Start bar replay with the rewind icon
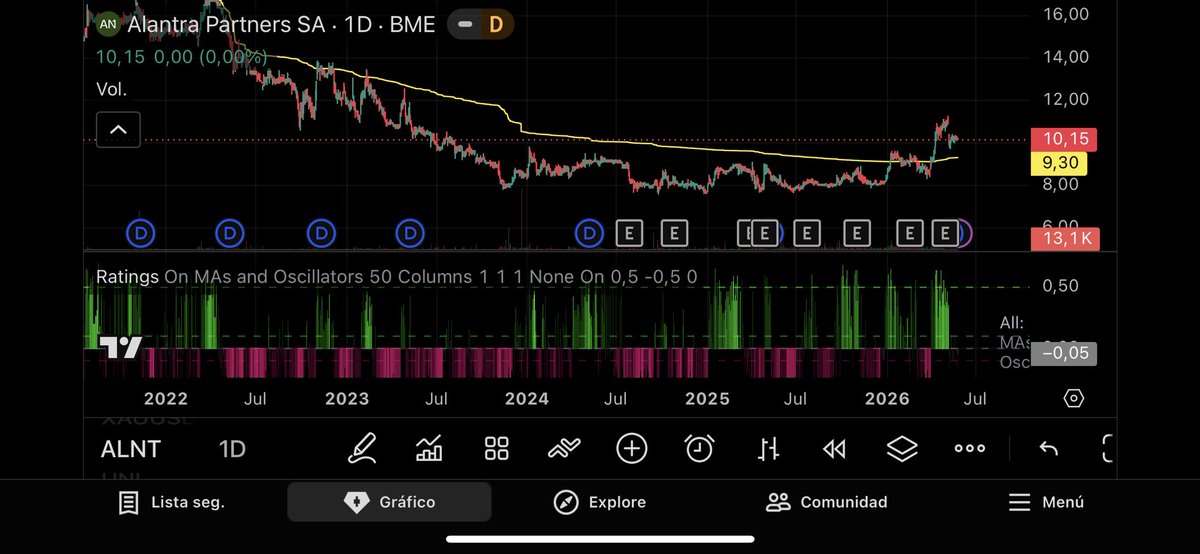The height and width of the screenshot is (554, 1200). point(834,449)
